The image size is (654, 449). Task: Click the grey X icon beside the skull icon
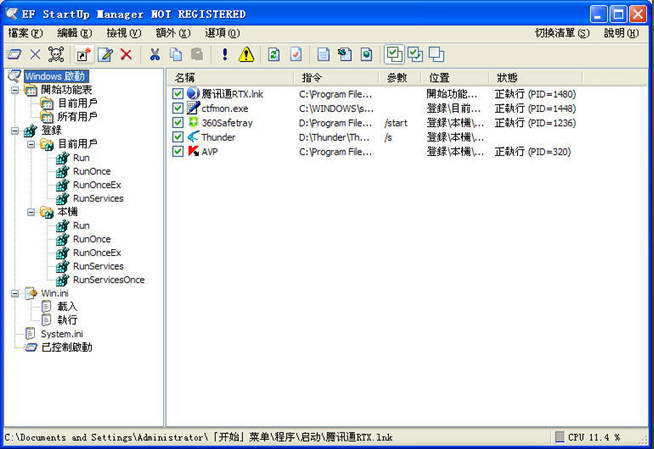tap(35, 54)
